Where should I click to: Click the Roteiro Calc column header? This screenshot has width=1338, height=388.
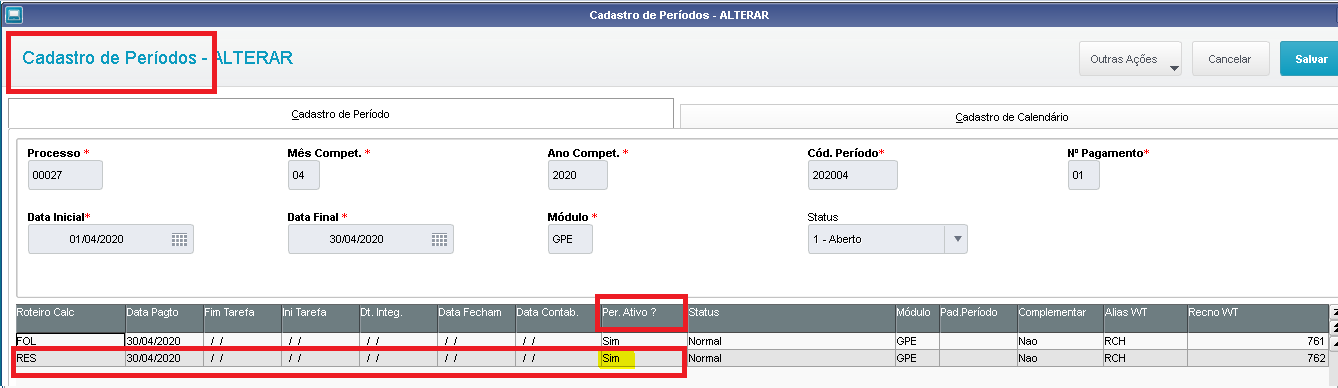click(x=69, y=318)
